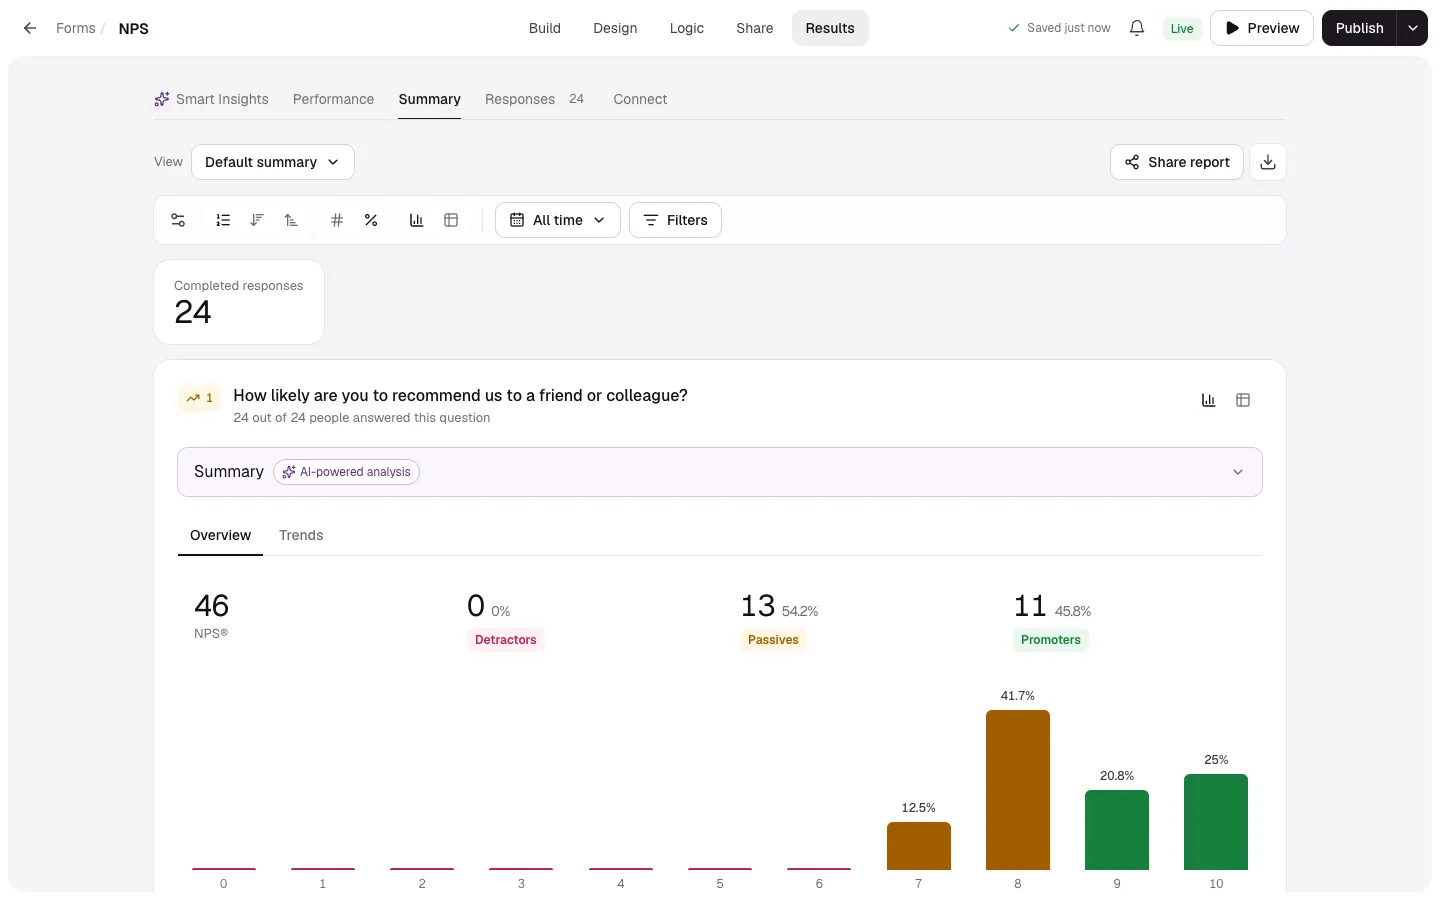Click the 25% bar for score 10
This screenshot has width=1440, height=900.
pos(1216,822)
